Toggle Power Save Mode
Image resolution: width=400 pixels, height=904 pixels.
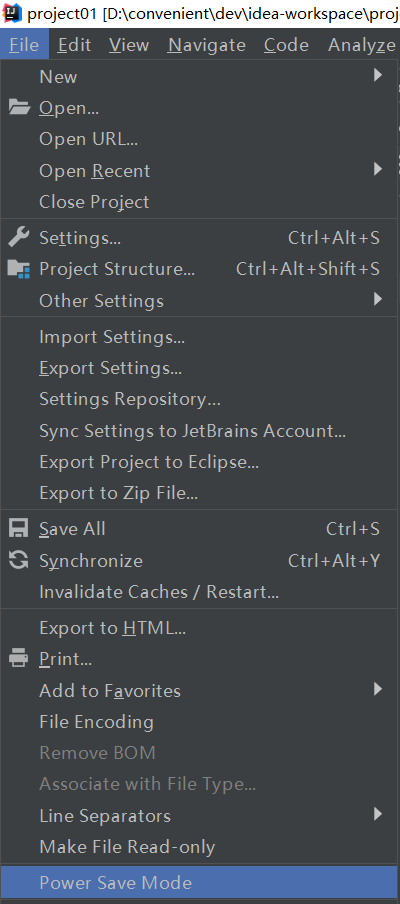click(x=199, y=883)
